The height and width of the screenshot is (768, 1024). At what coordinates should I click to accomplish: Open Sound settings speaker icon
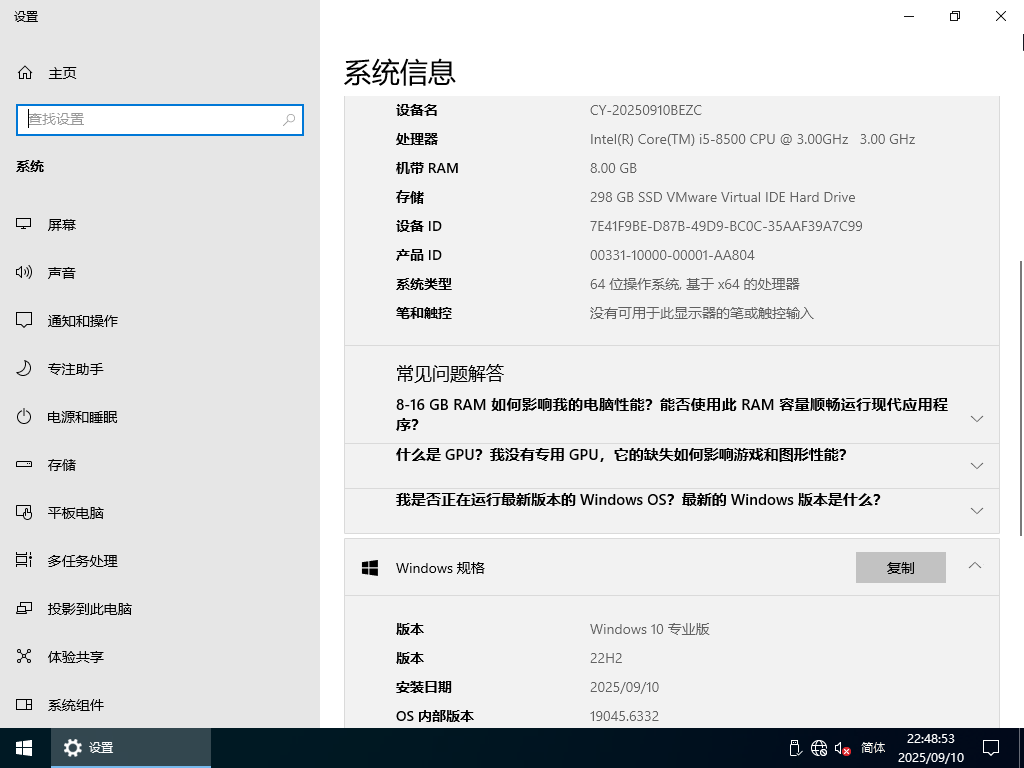[x=24, y=273]
